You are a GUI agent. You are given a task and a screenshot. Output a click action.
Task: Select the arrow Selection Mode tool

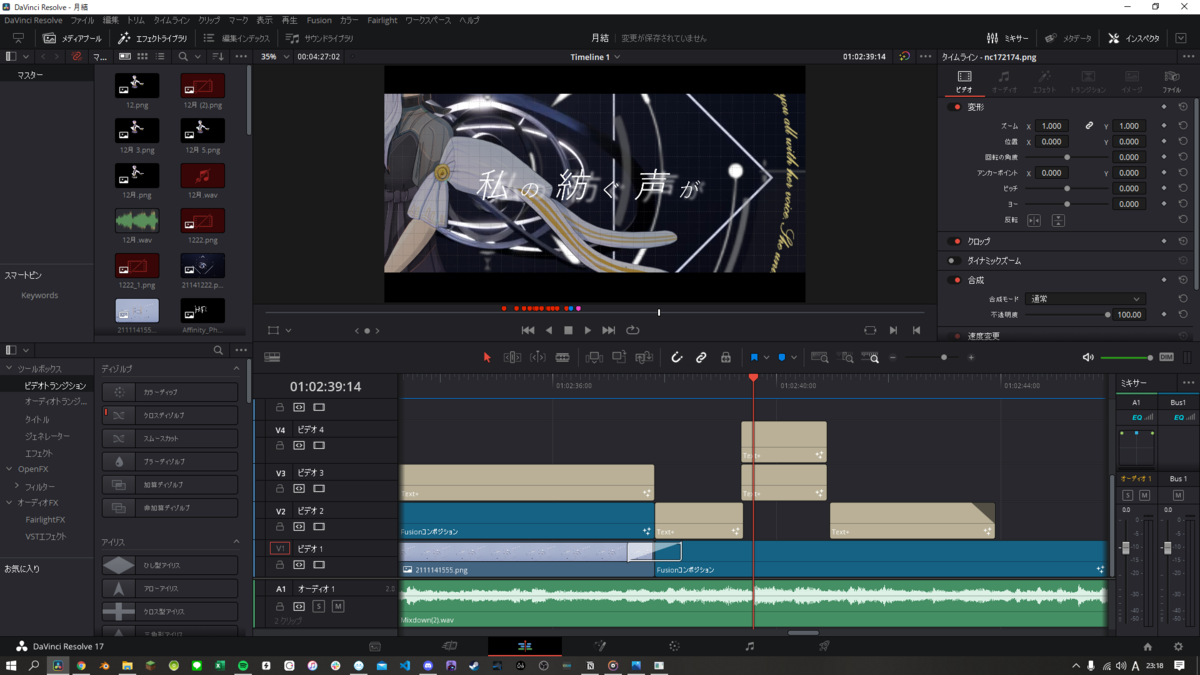(x=487, y=357)
